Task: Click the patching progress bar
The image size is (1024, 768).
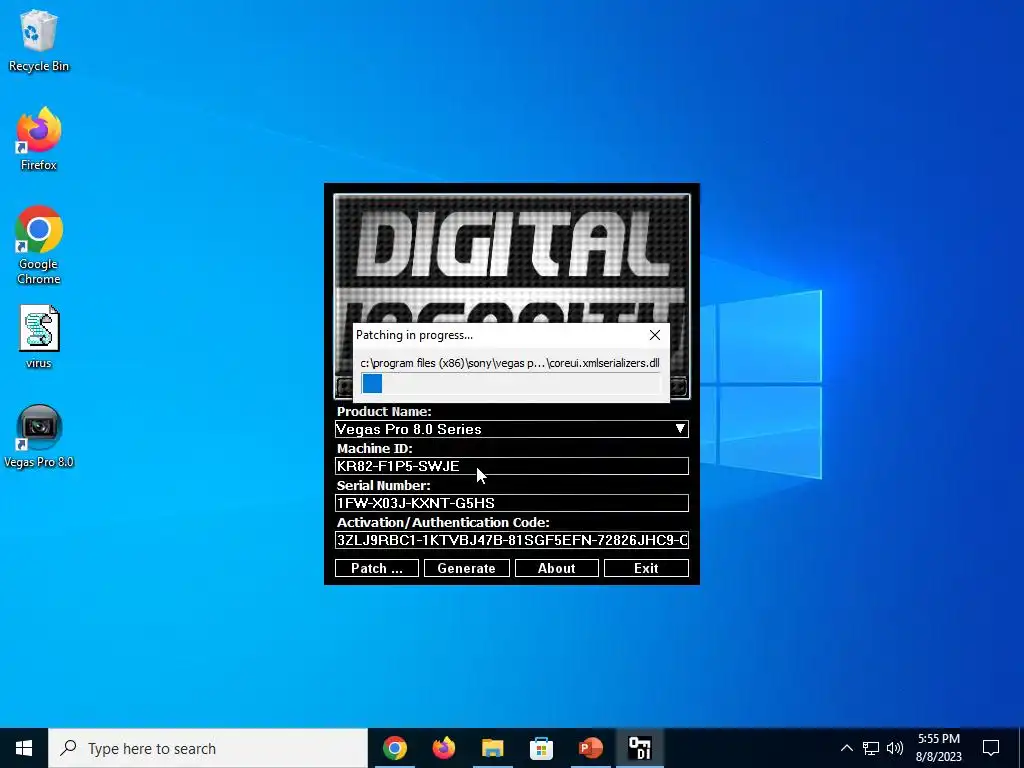Action: [x=511, y=384]
